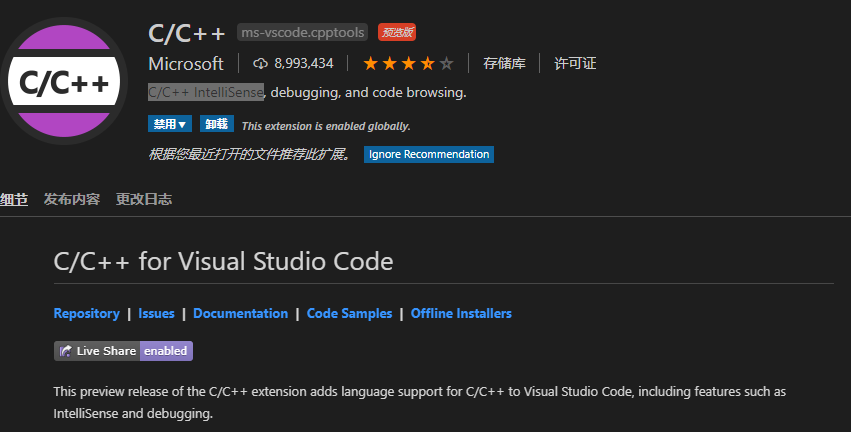The height and width of the screenshot is (432, 851).
Task: Open the Repository link in readme
Action: coord(86,313)
